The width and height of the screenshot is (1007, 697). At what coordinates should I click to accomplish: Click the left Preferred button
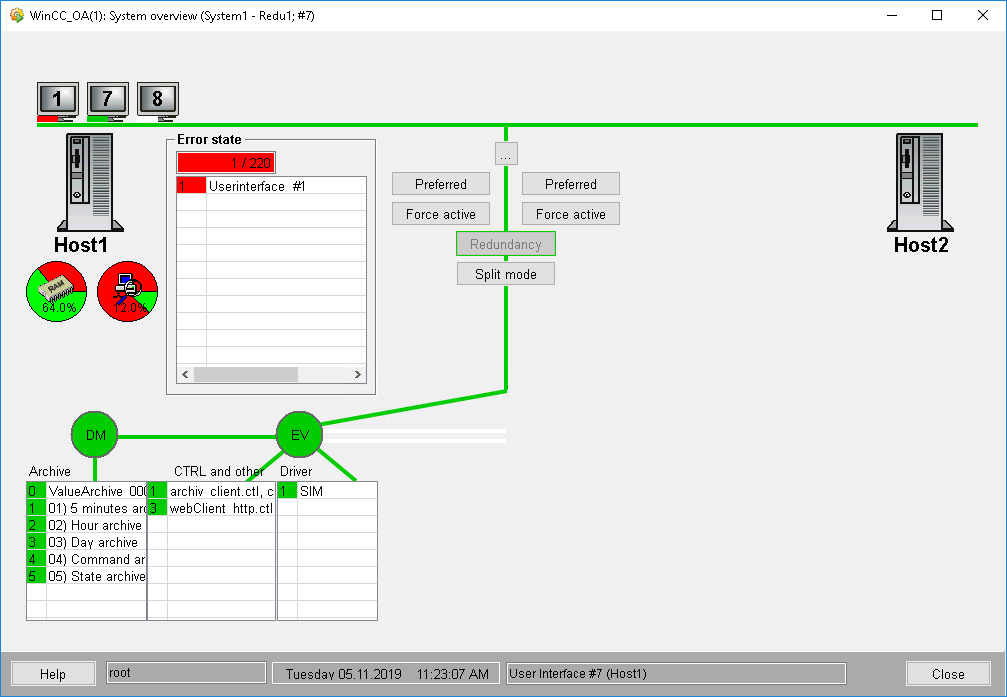(441, 184)
